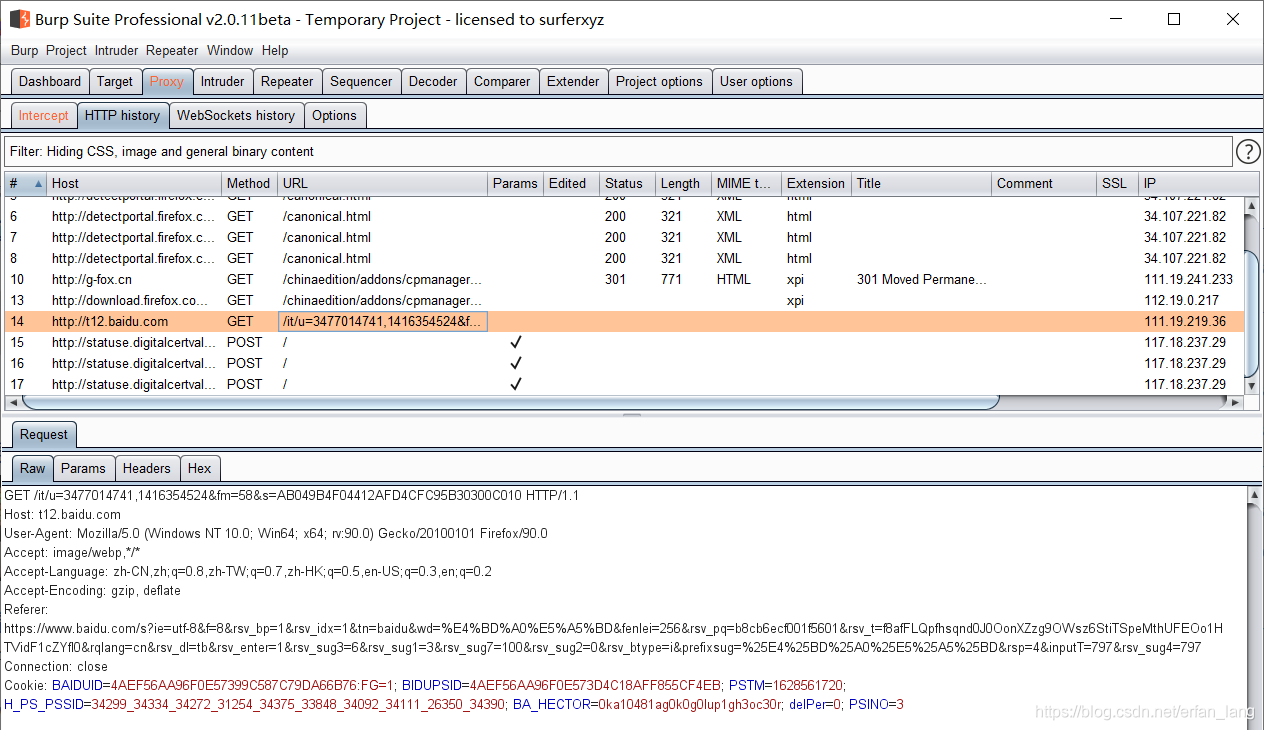Select the Request tab

point(44,435)
